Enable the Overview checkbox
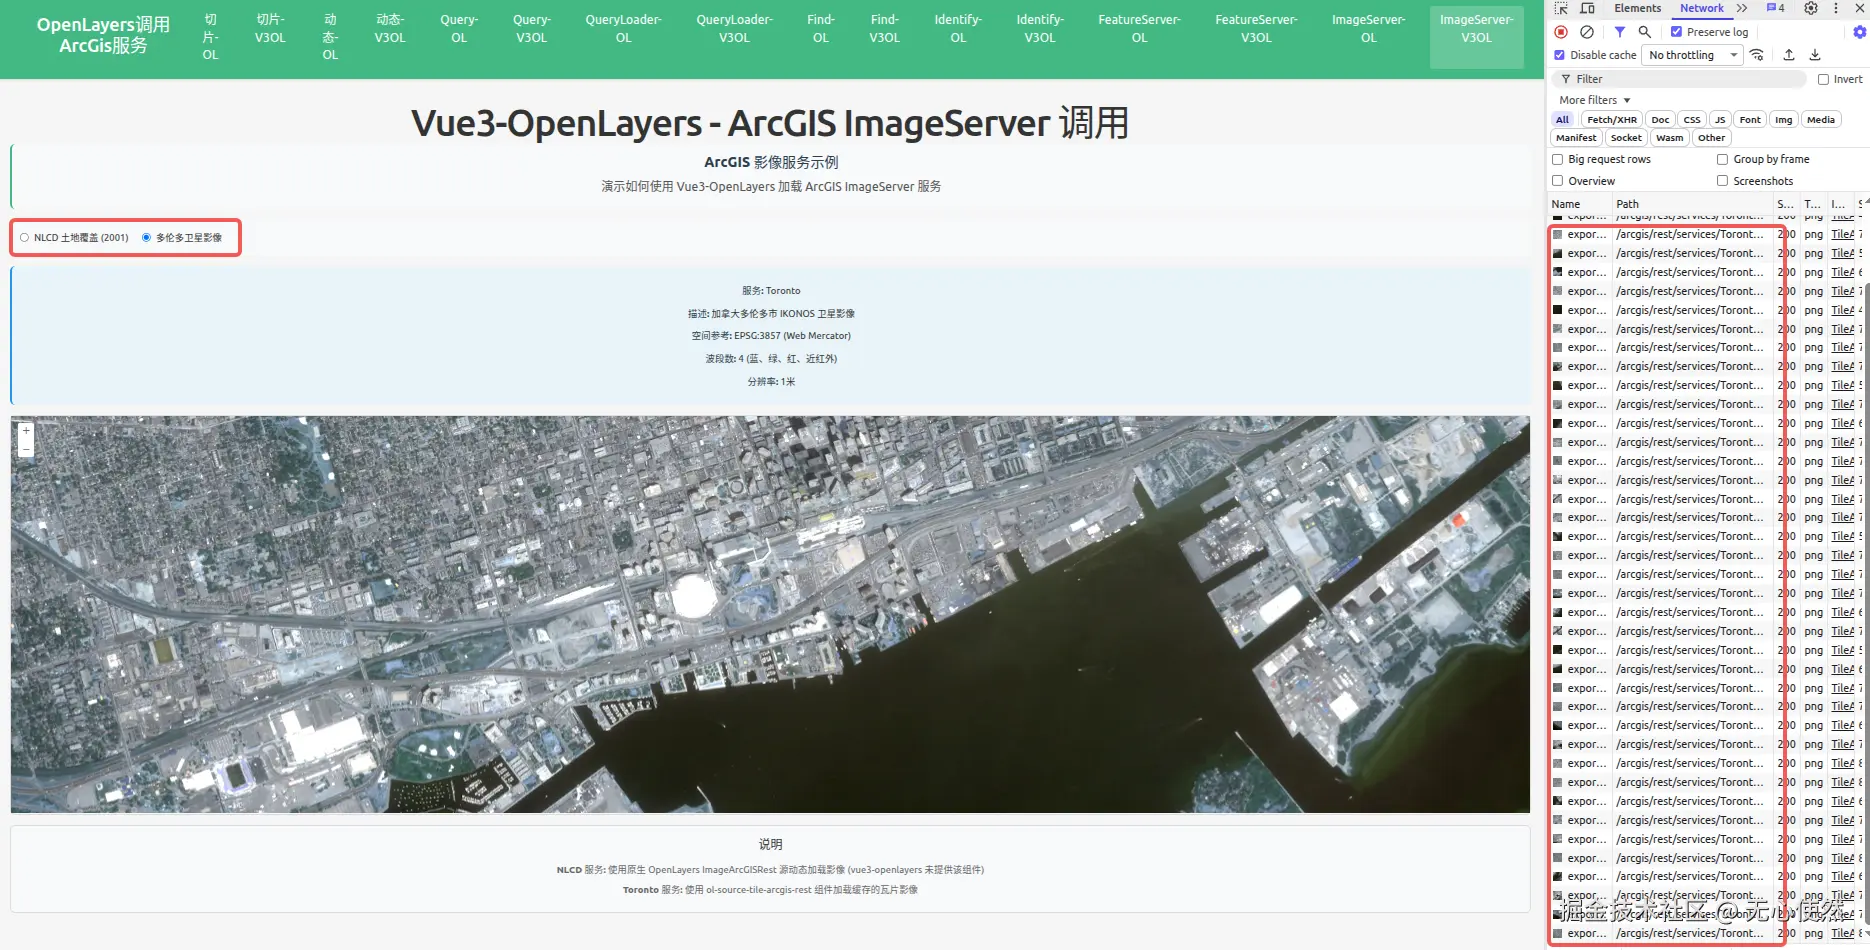1870x950 pixels. (1557, 181)
